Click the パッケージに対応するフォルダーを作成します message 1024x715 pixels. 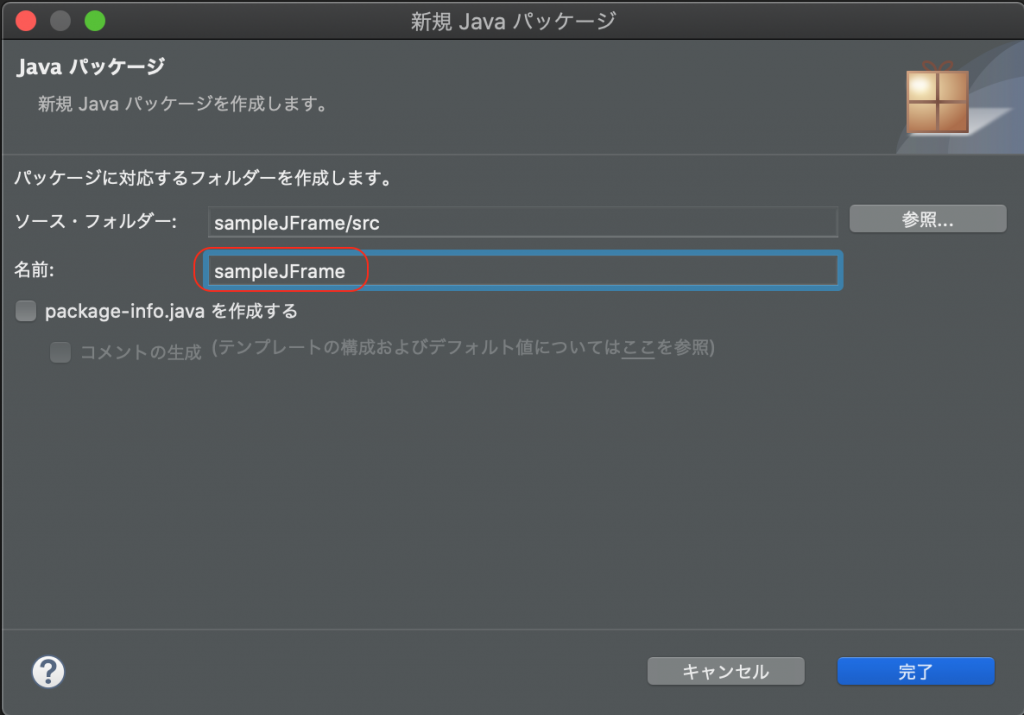(x=201, y=180)
